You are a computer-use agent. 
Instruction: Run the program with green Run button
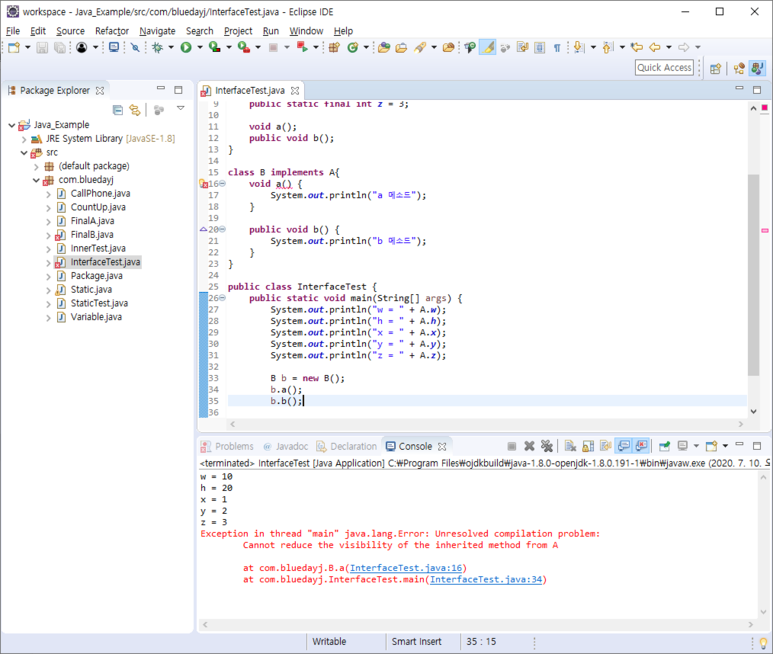click(186, 47)
